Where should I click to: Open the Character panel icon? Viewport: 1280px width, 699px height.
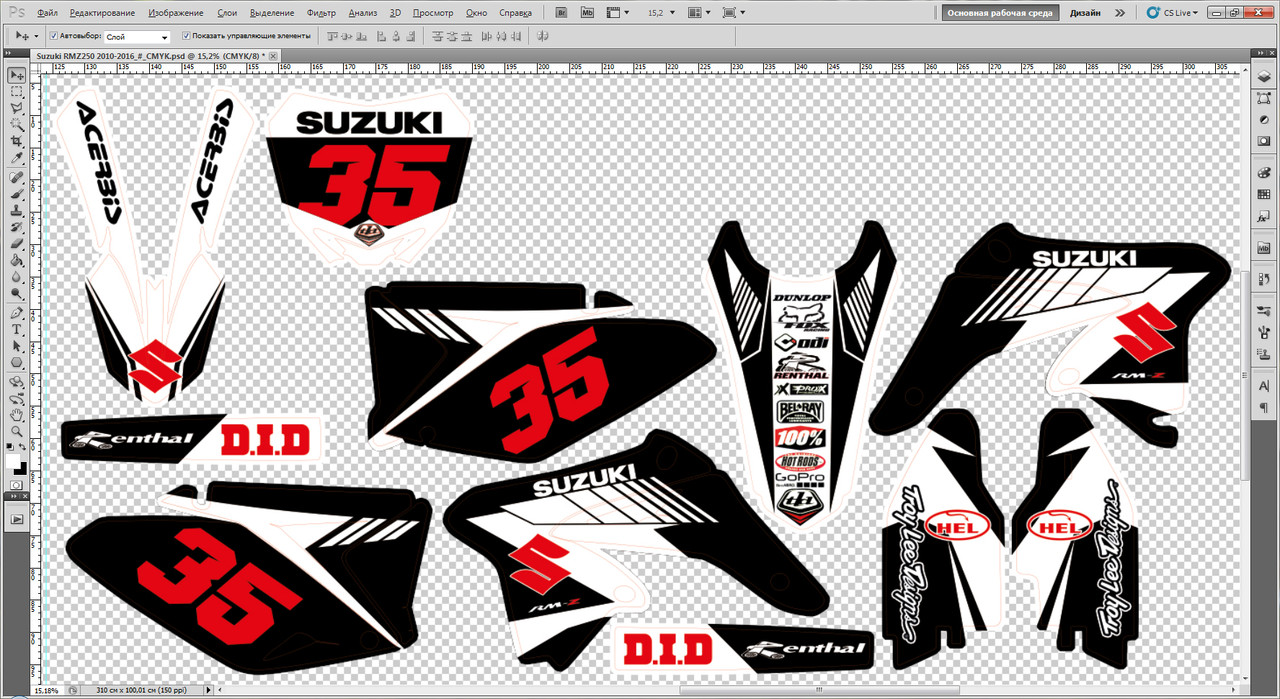tap(1263, 388)
